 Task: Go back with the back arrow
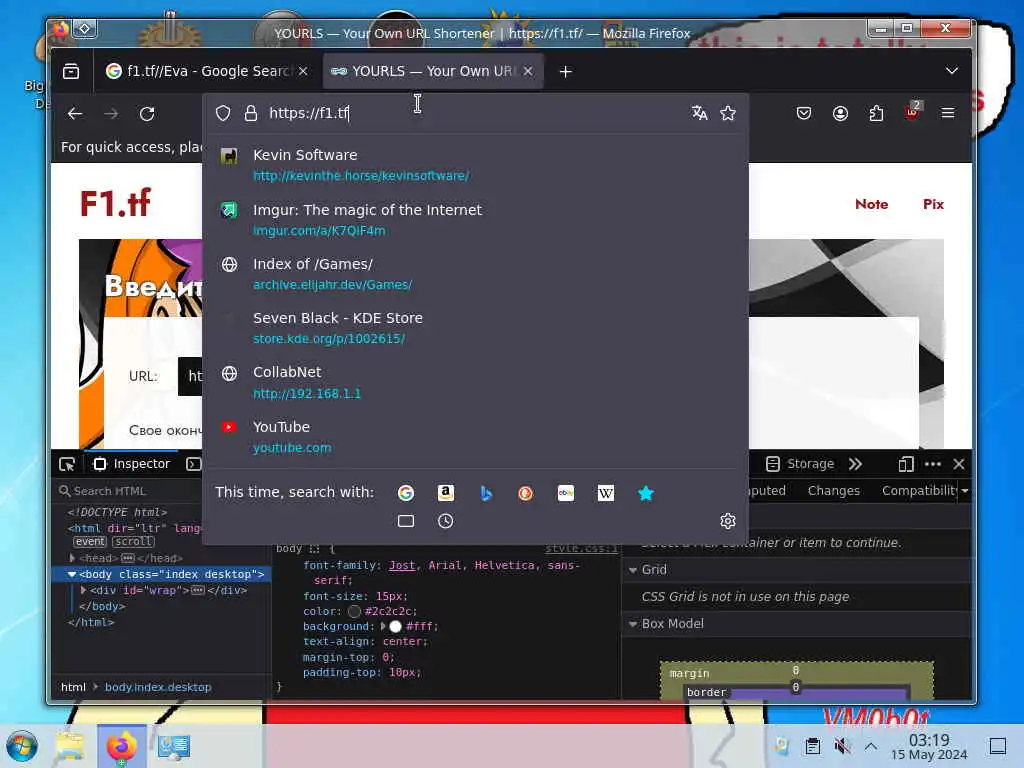coord(75,114)
